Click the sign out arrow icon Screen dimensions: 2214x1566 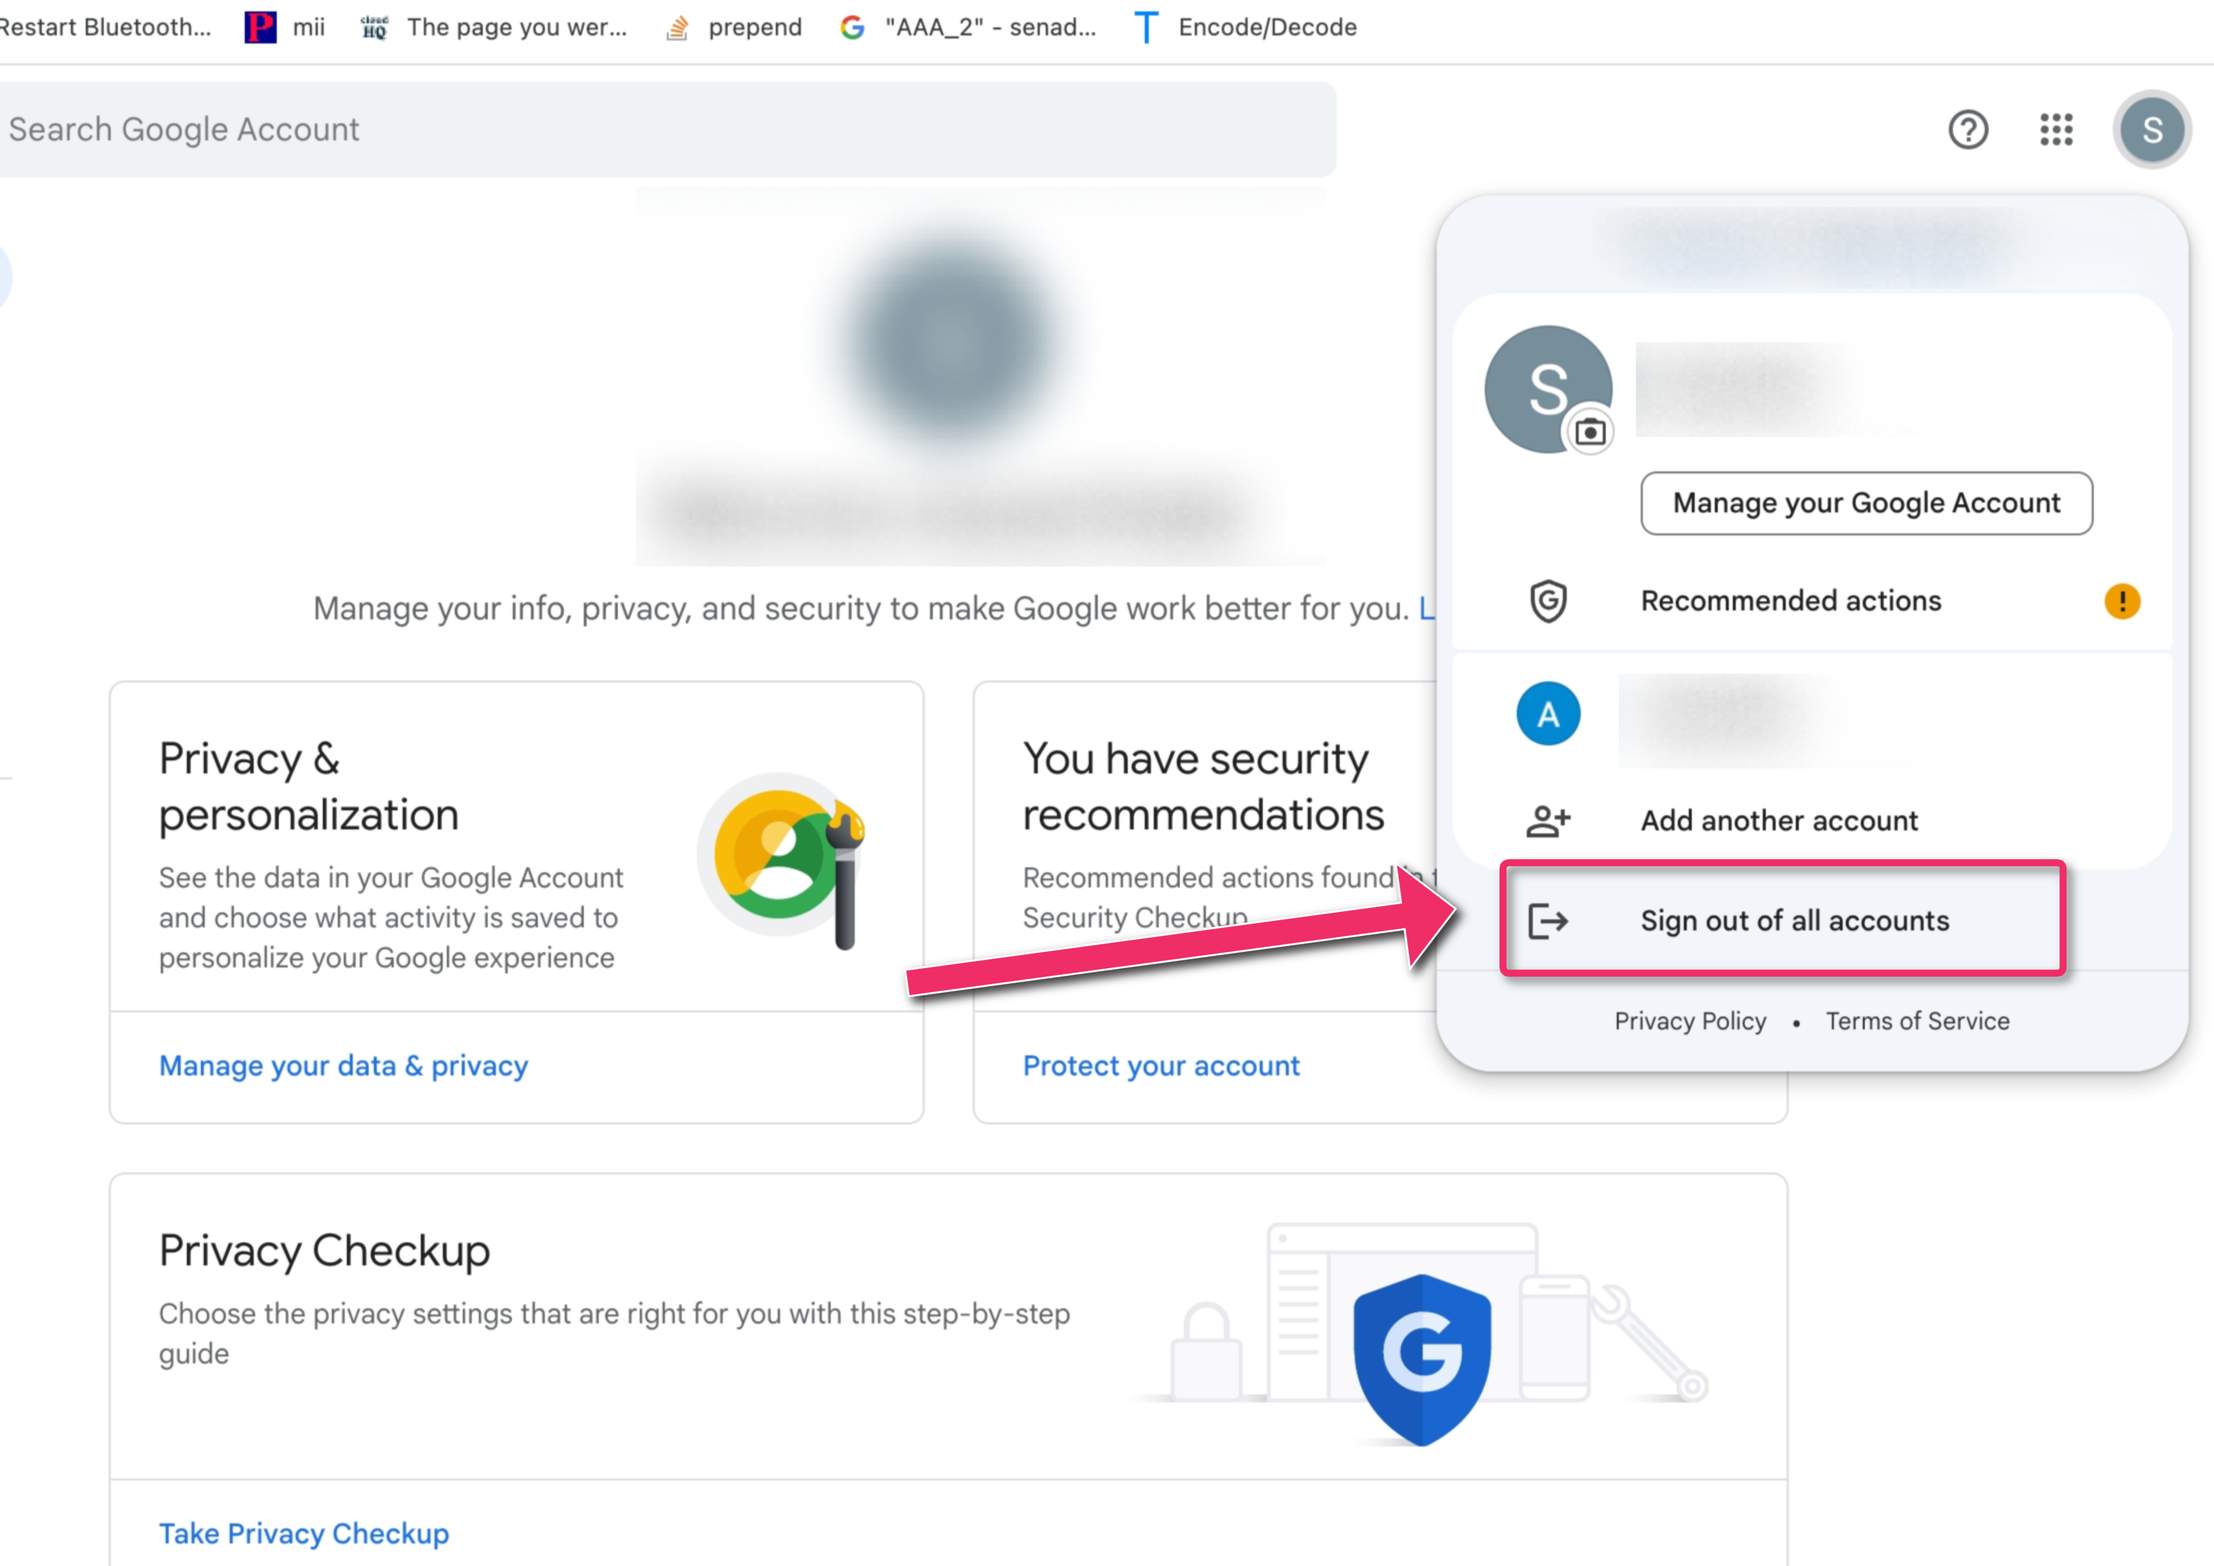pyautogui.click(x=1548, y=921)
